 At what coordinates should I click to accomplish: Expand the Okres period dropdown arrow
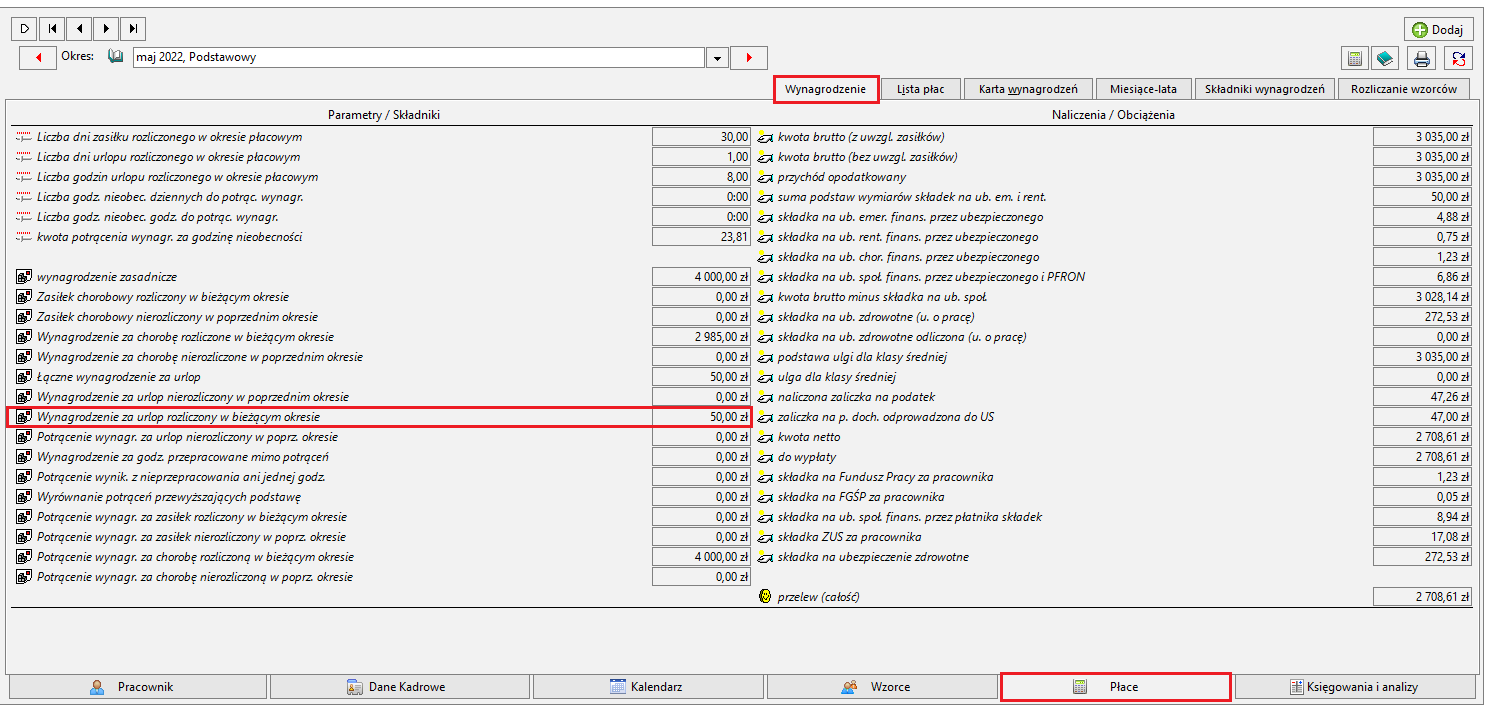716,58
